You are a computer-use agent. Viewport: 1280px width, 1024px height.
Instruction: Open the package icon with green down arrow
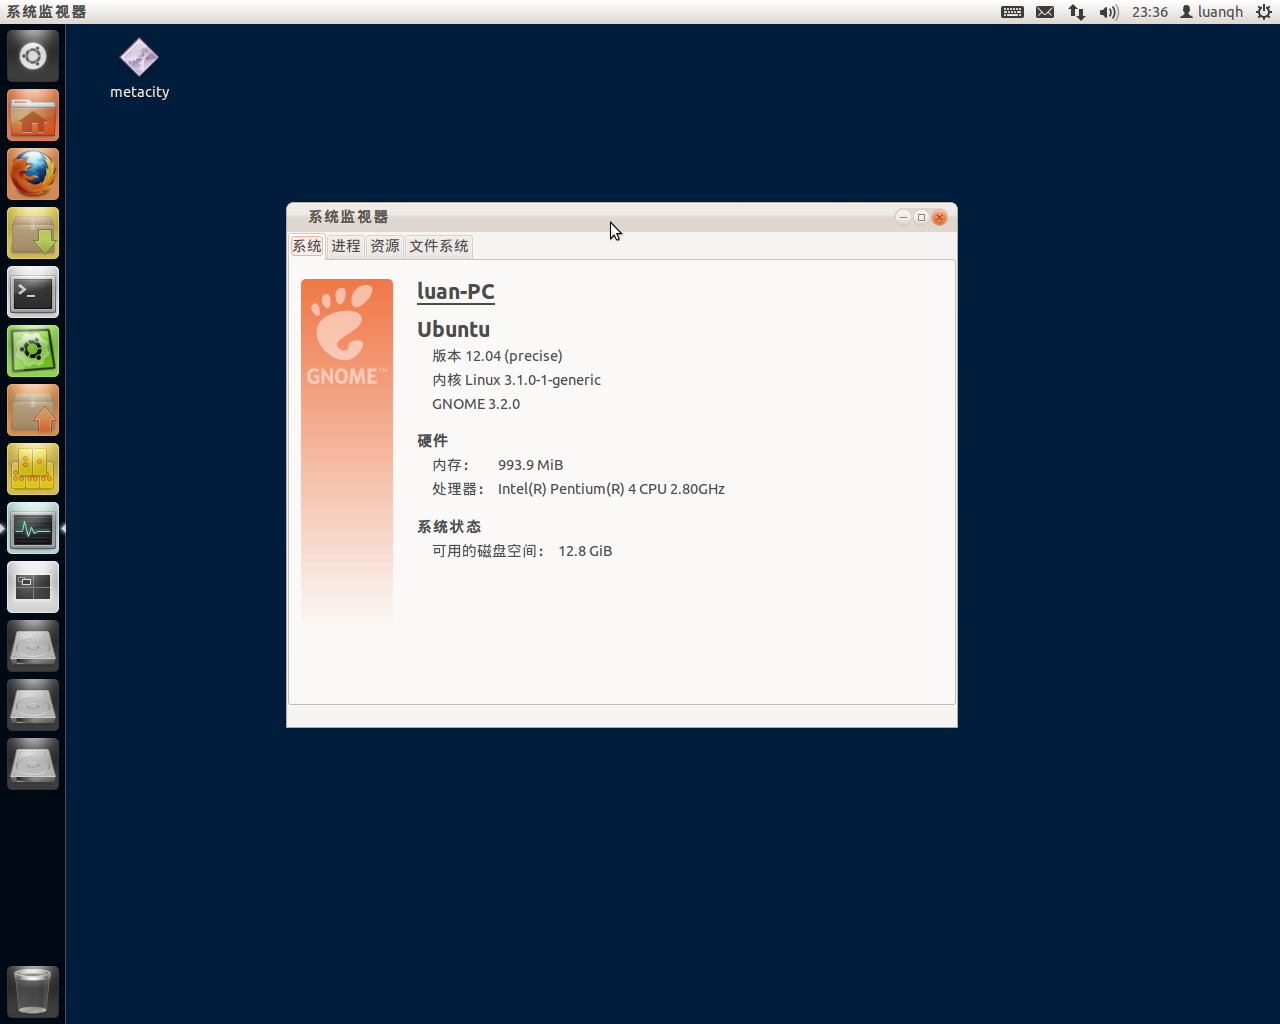[x=33, y=233]
